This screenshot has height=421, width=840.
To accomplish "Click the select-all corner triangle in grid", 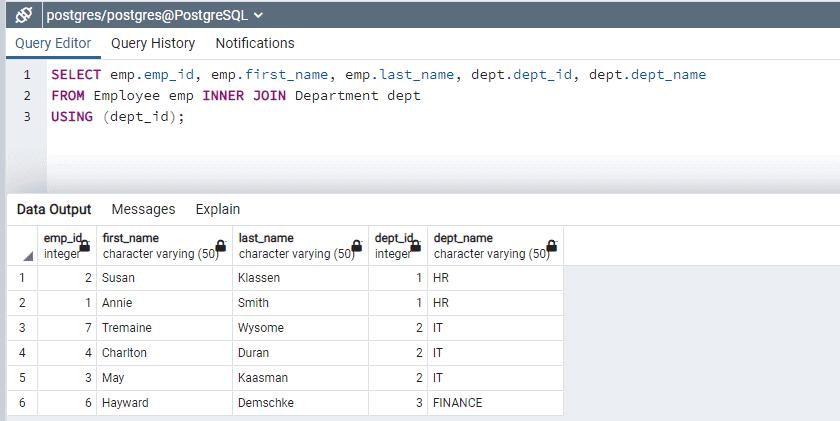I will point(27,256).
